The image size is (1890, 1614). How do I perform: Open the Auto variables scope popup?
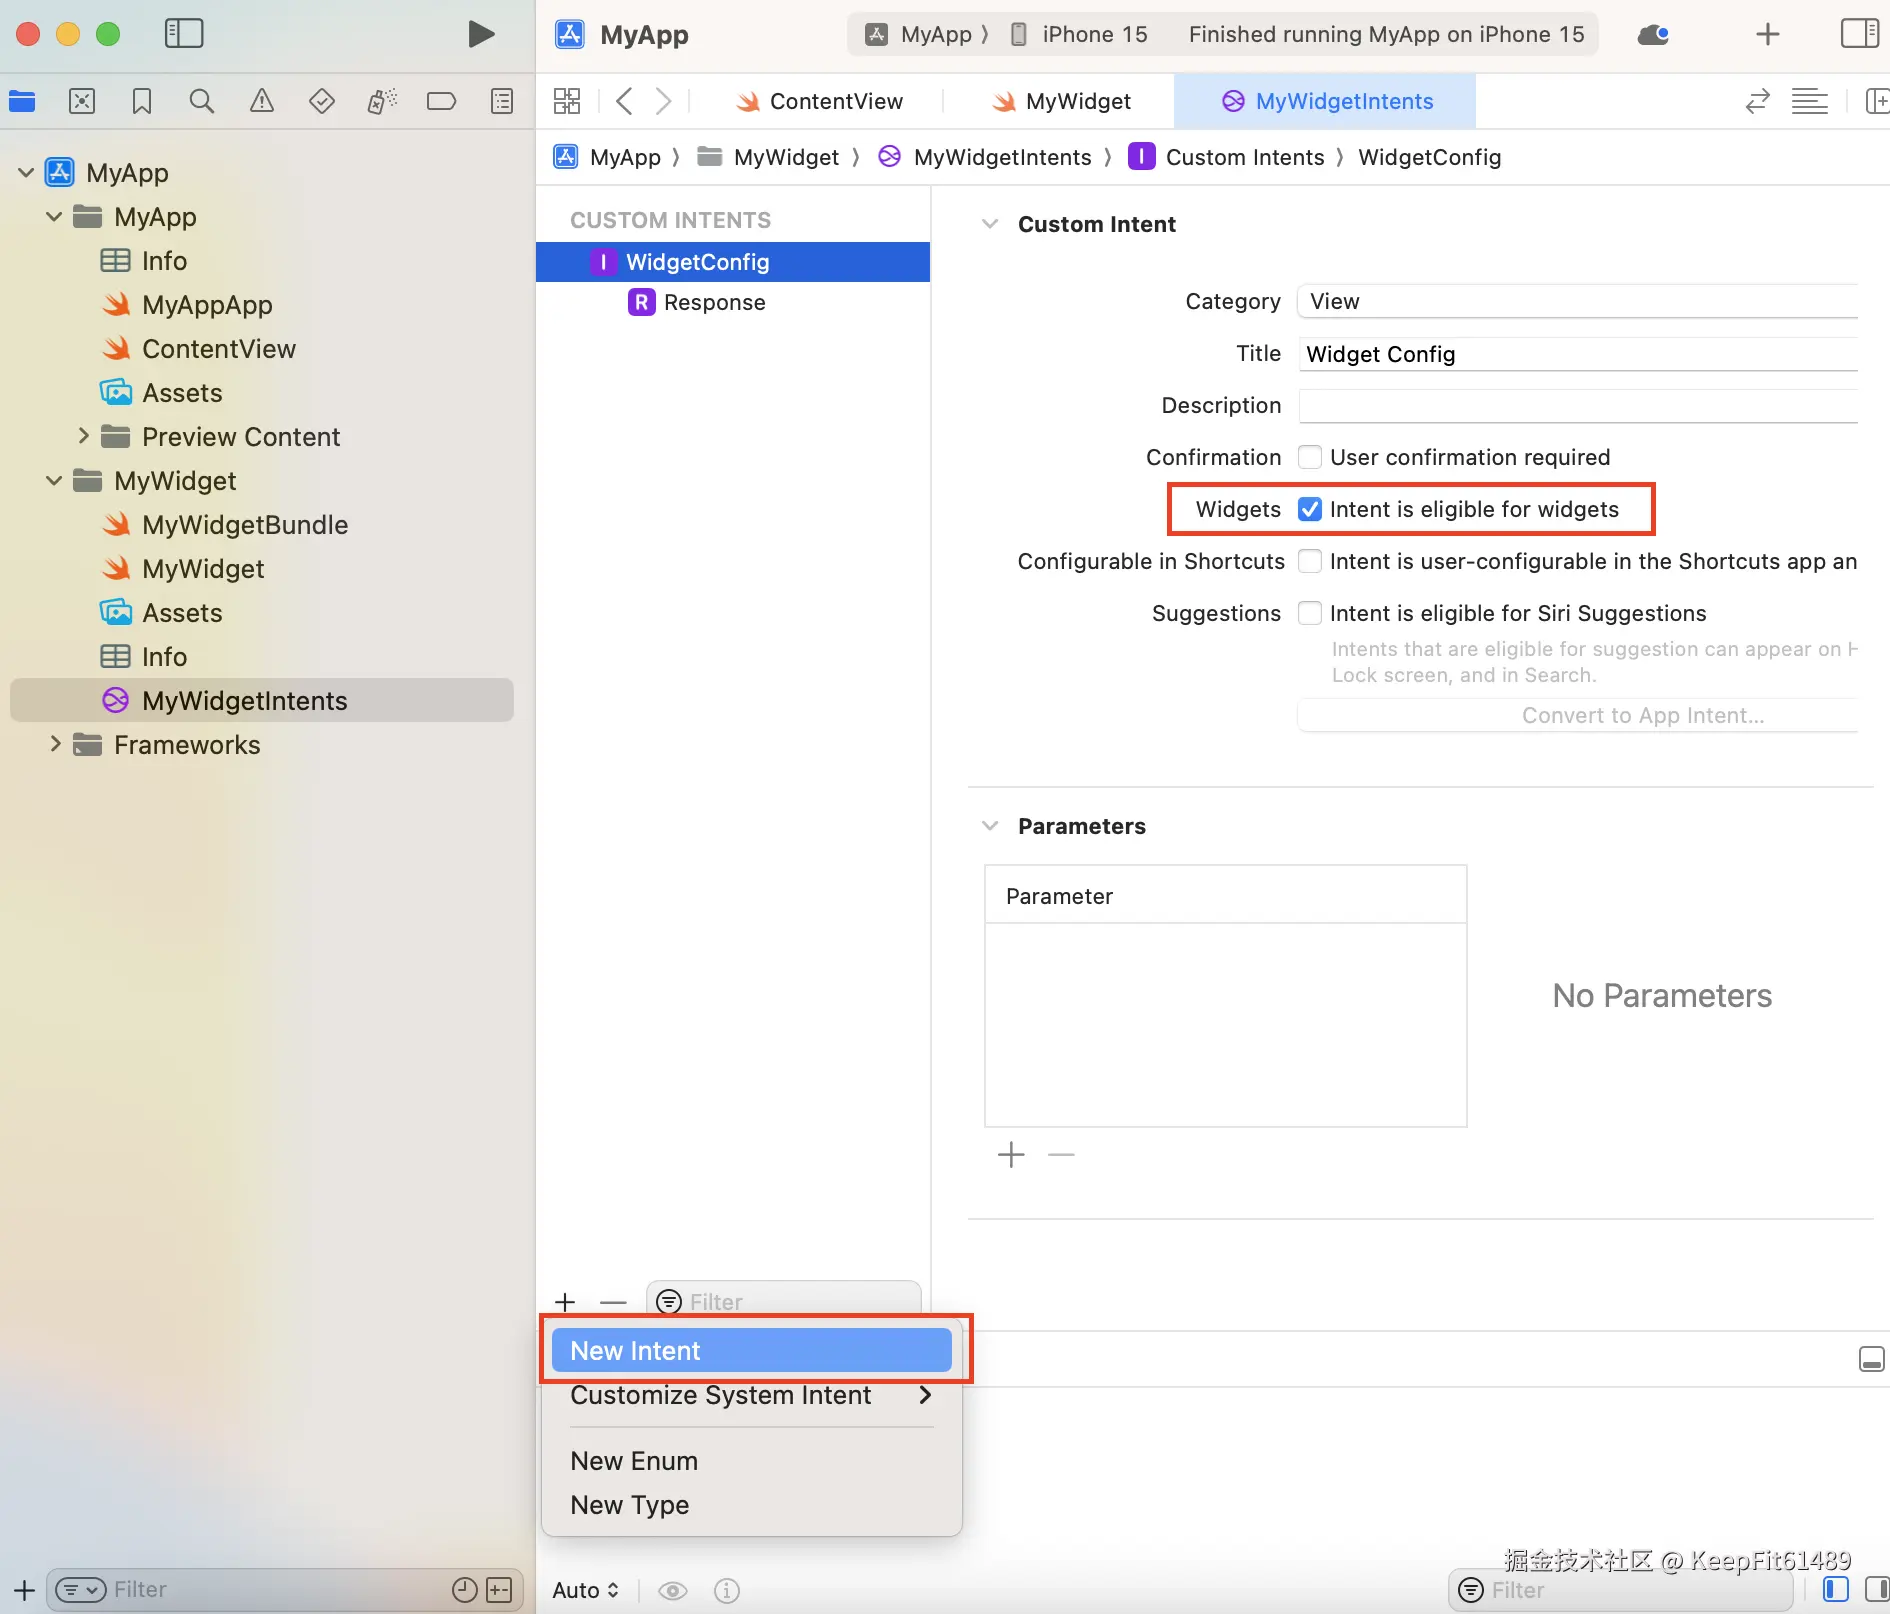click(586, 1590)
